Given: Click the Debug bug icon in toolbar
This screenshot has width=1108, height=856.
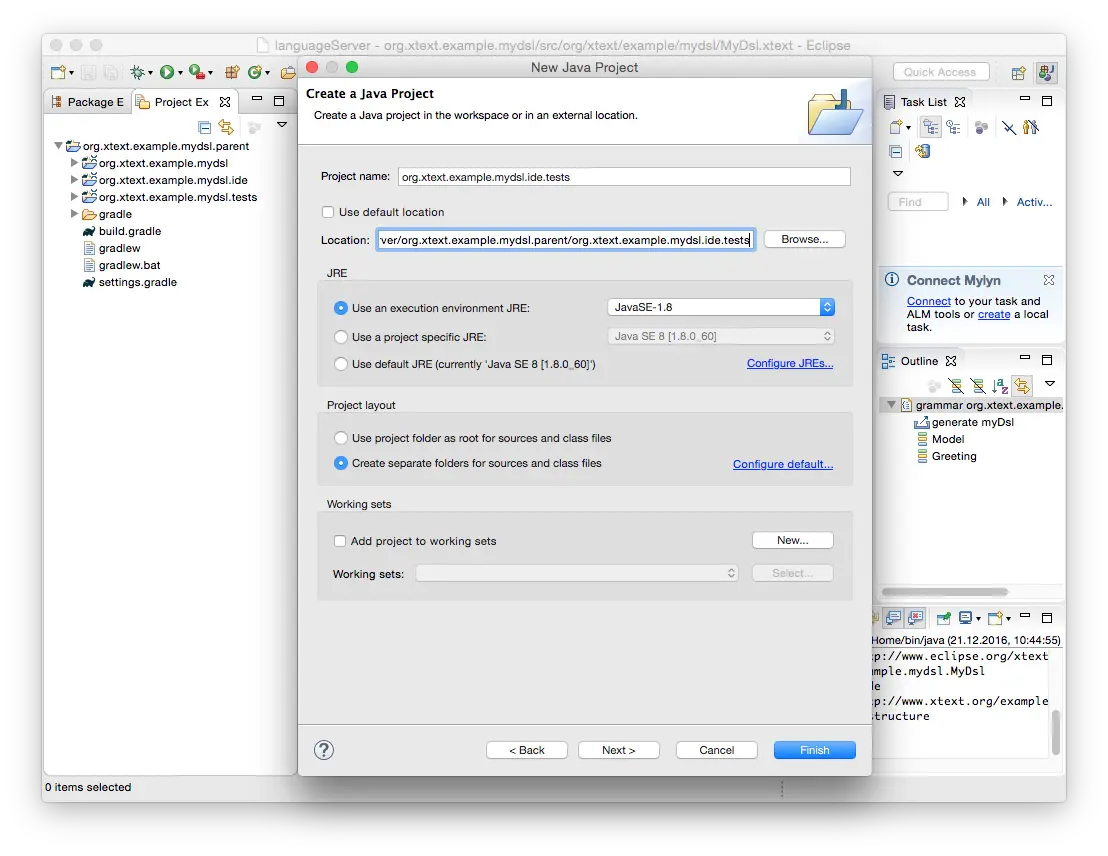Looking at the screenshot, I should pyautogui.click(x=138, y=72).
